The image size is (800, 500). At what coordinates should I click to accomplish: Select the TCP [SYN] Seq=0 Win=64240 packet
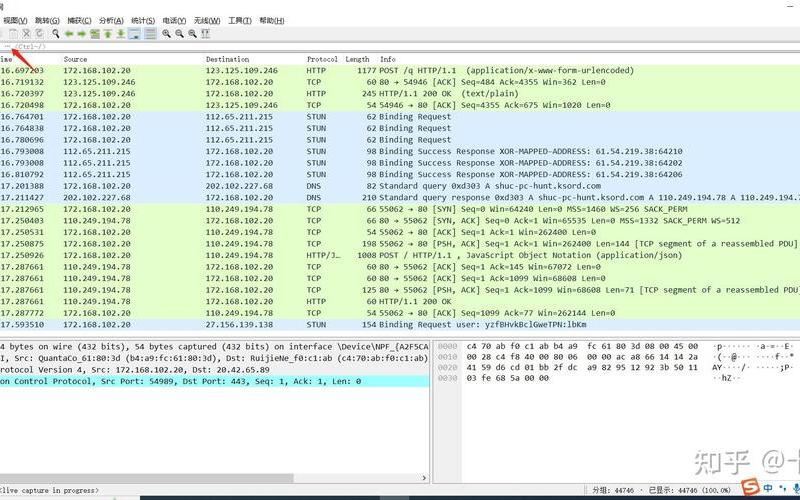400,209
